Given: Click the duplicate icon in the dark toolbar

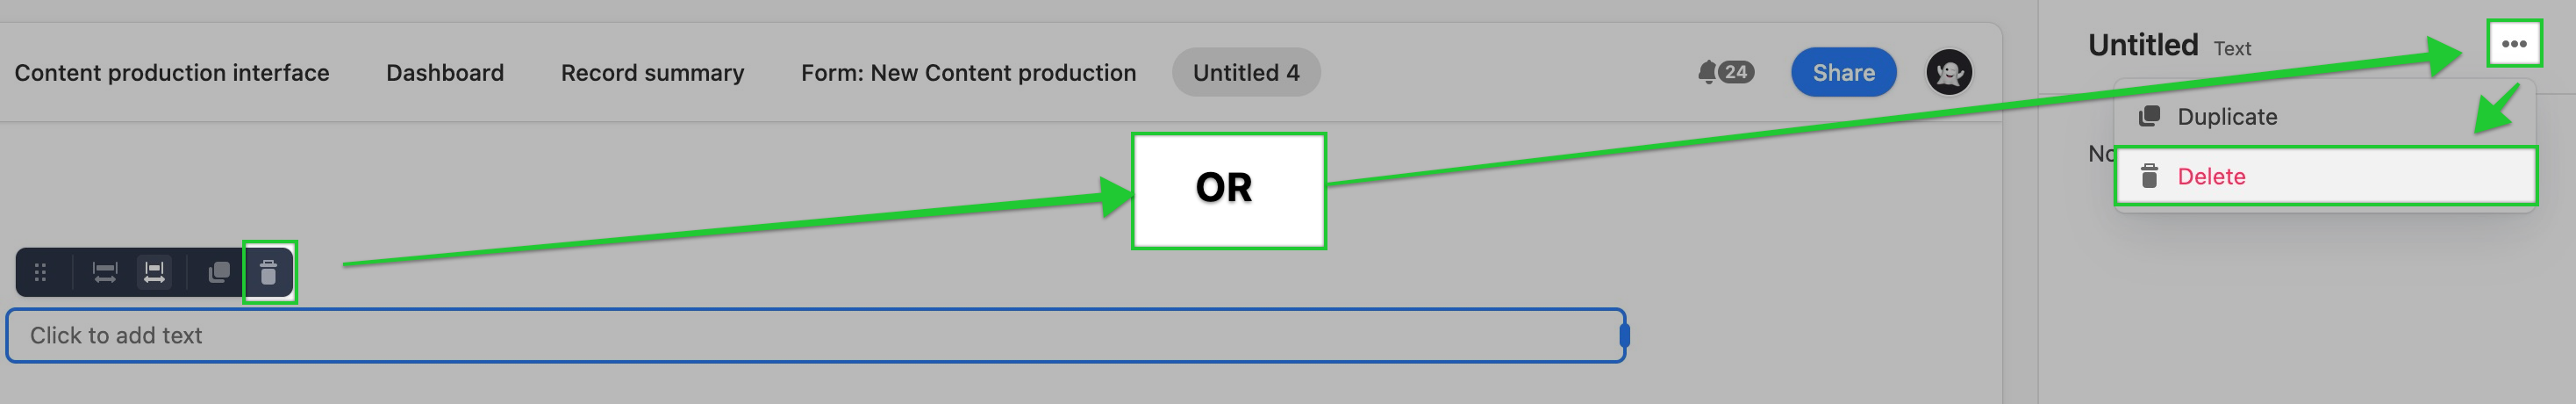Looking at the screenshot, I should click(x=219, y=272).
